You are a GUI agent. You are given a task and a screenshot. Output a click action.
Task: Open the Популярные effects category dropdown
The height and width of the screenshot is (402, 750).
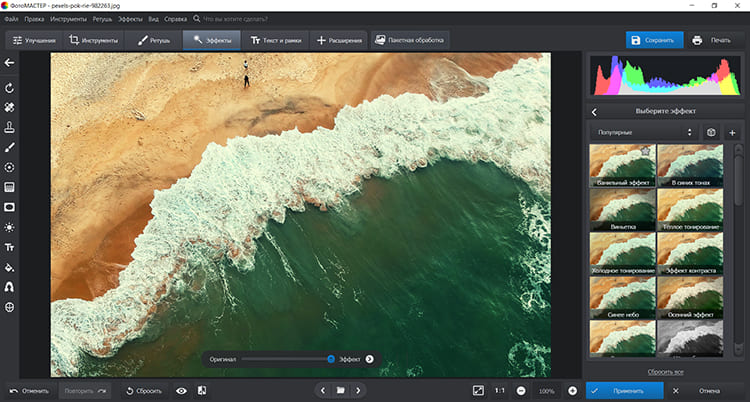tap(643, 132)
